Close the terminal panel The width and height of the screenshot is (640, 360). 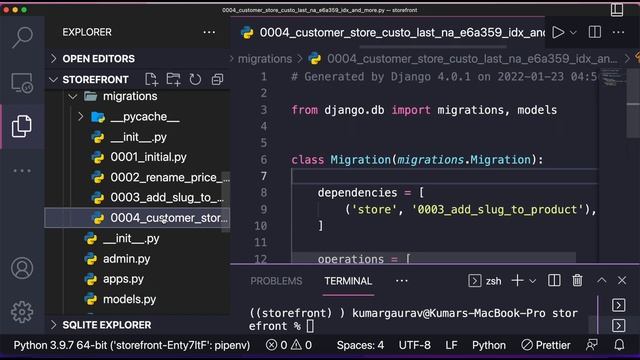(622, 281)
